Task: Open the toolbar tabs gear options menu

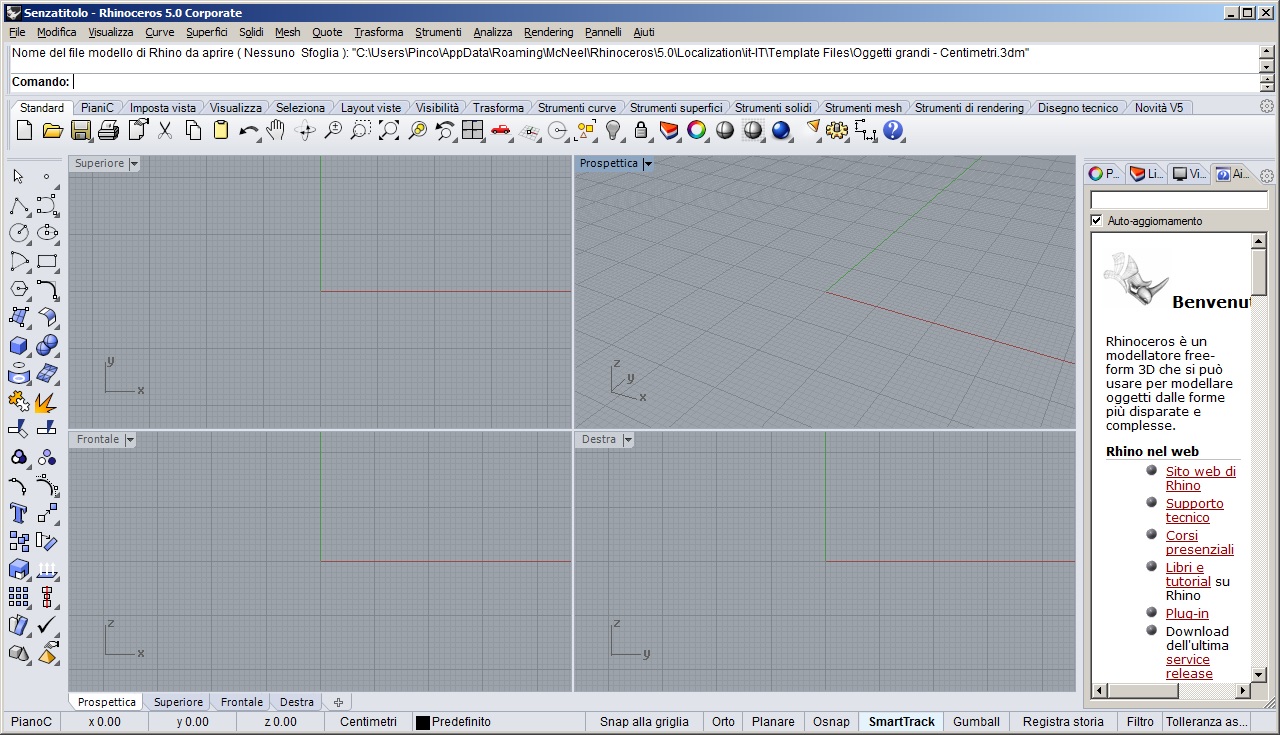Action: click(x=1267, y=107)
